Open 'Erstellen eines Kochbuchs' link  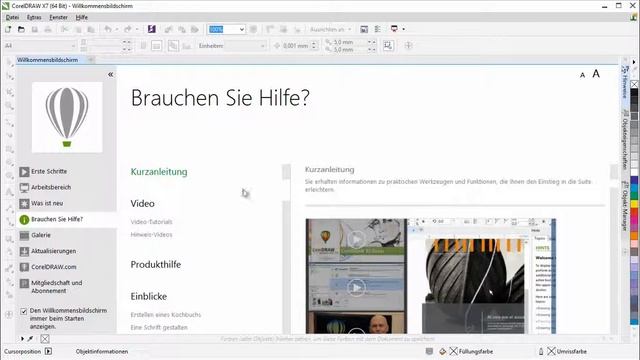(166, 315)
